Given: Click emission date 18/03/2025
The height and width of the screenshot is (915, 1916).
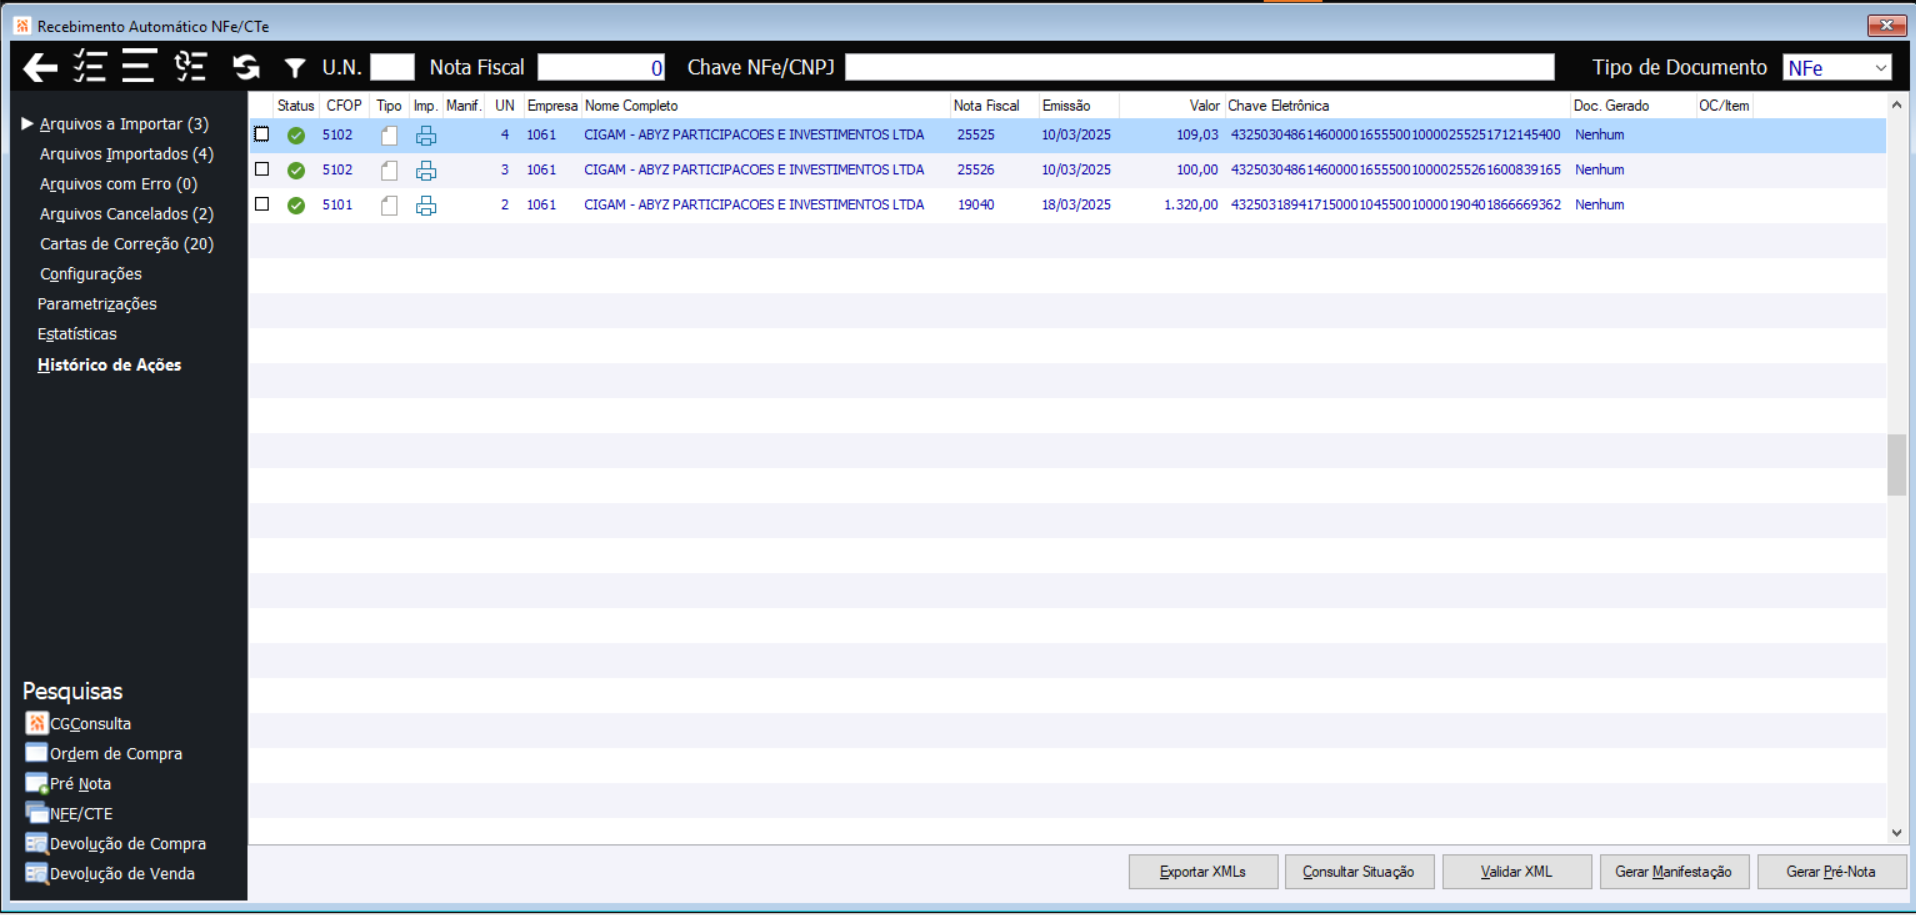Looking at the screenshot, I should tap(1076, 205).
